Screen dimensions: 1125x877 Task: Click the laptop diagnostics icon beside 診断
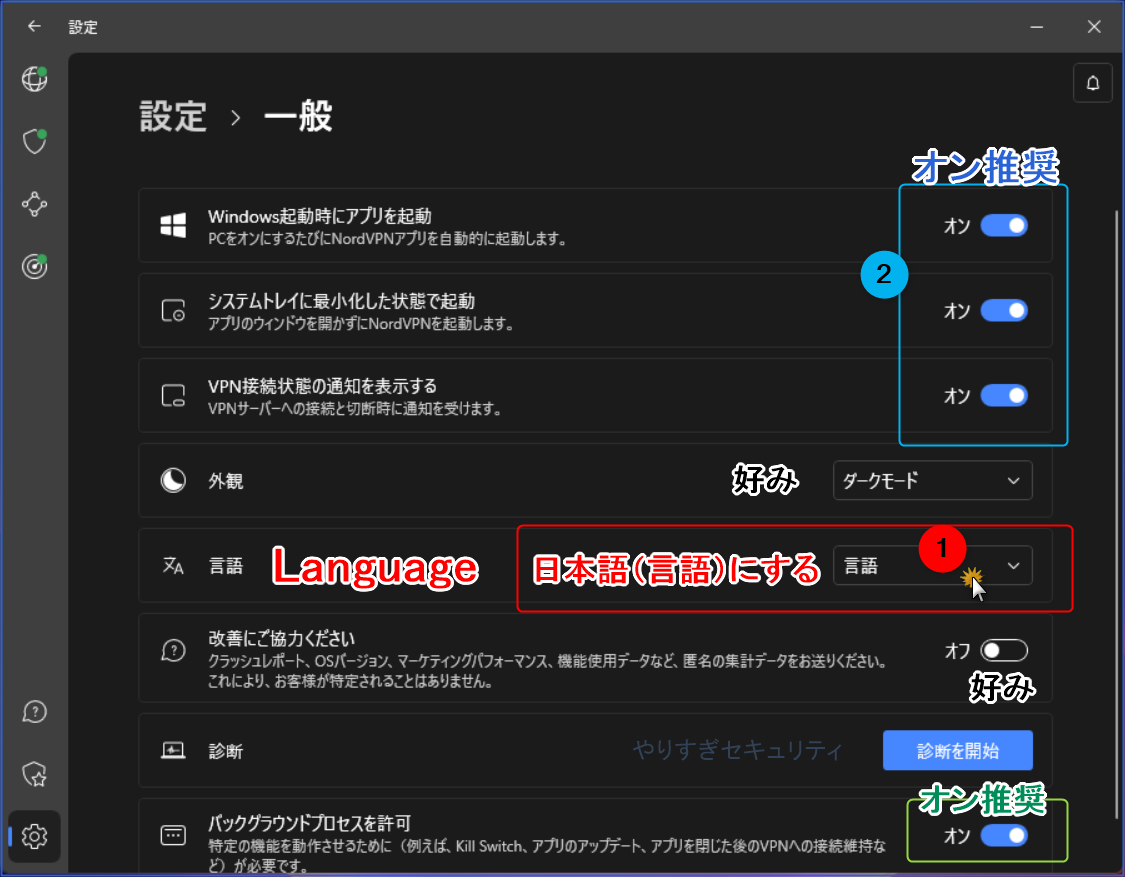(x=173, y=751)
